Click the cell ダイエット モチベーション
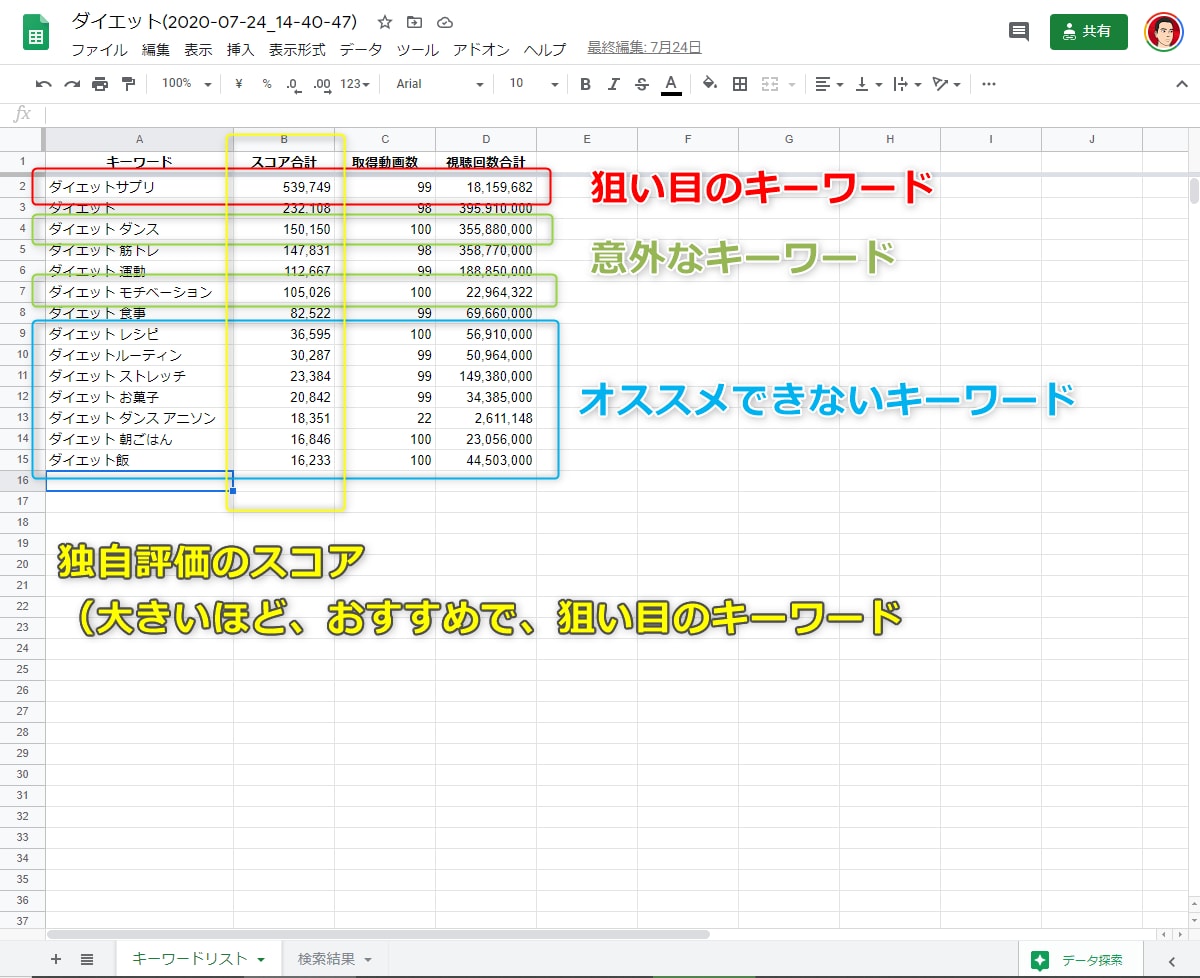The image size is (1200, 978). click(x=140, y=292)
